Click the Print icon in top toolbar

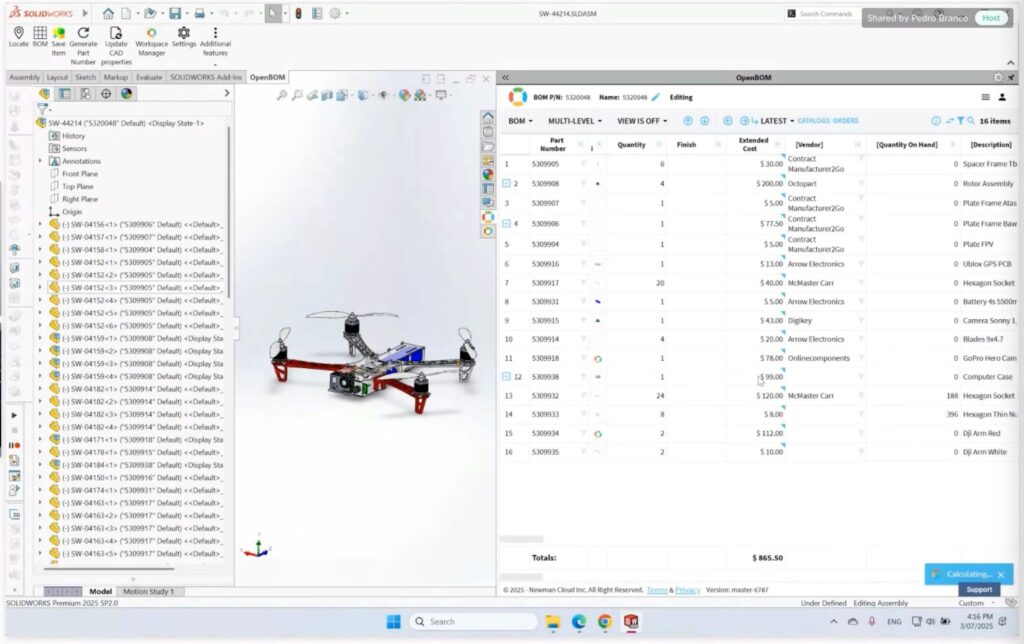200,13
